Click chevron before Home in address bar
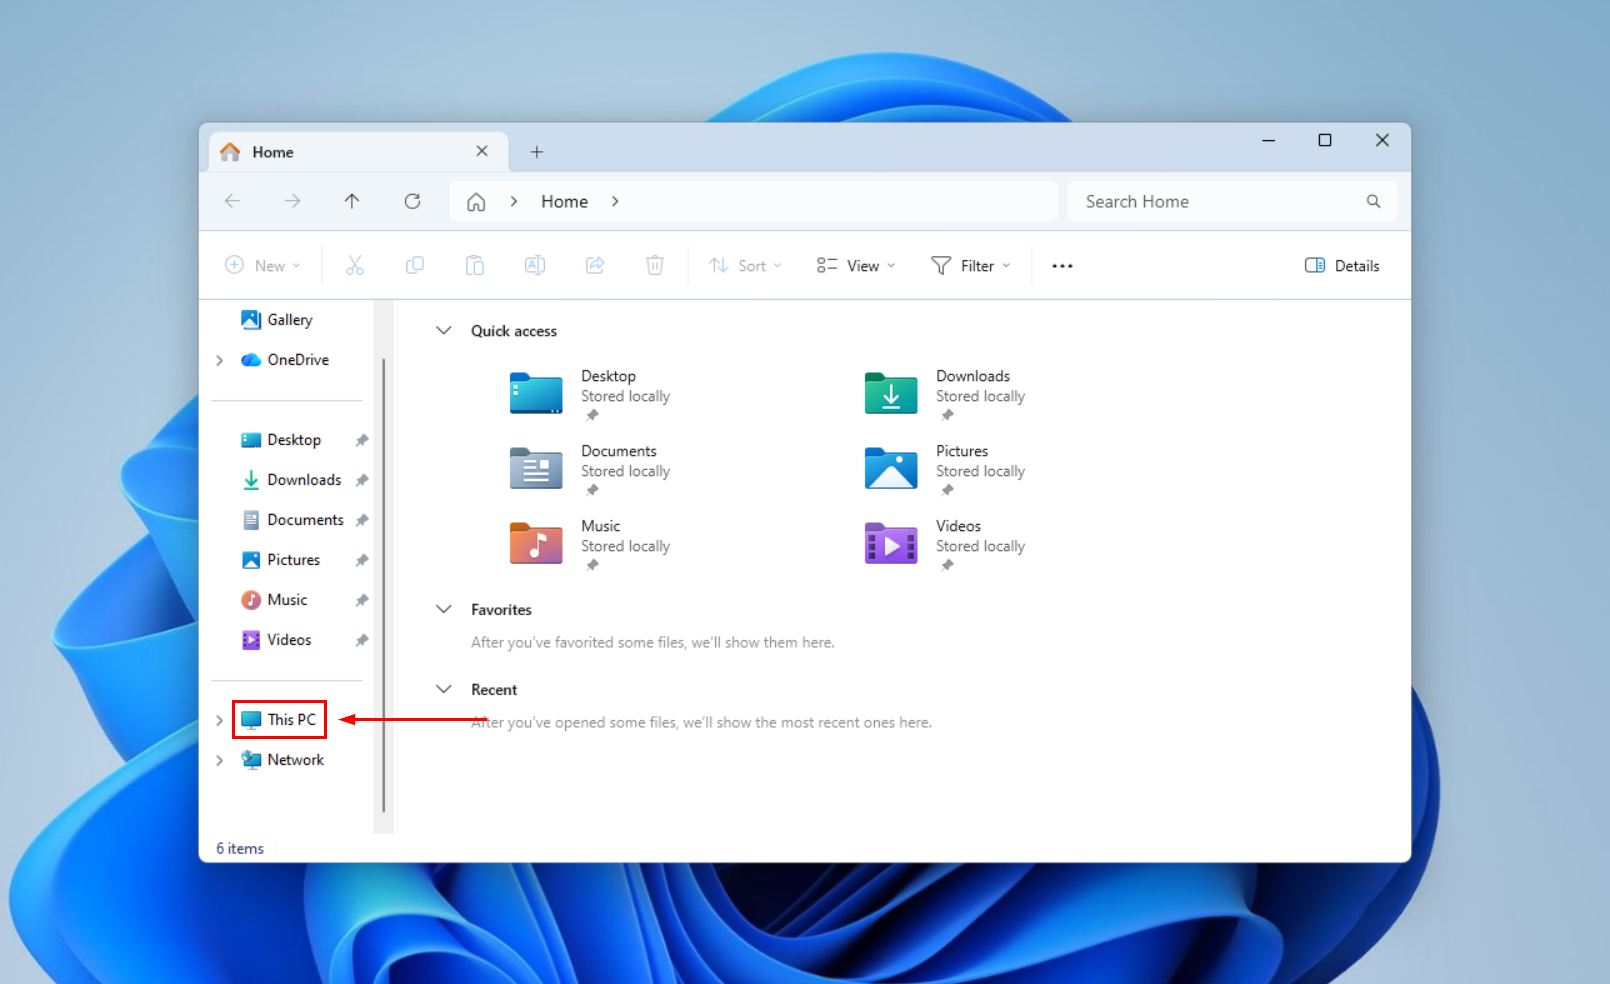 [x=514, y=201]
